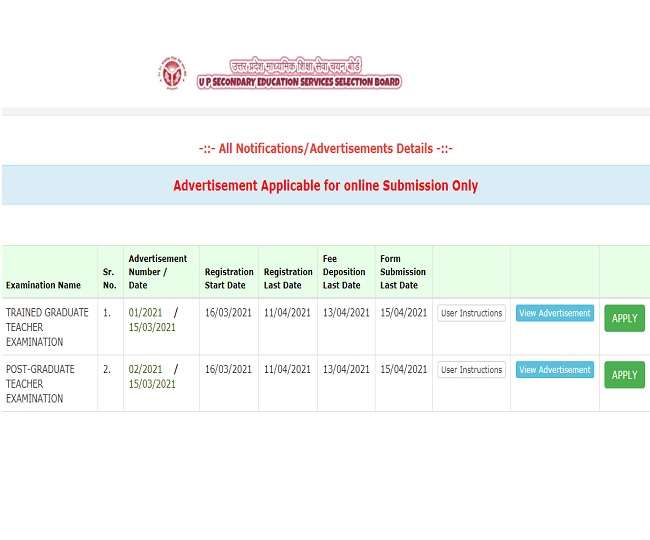This screenshot has width=650, height=540.
Task: Click 'Form Submission Last Date' column header
Action: point(403,272)
